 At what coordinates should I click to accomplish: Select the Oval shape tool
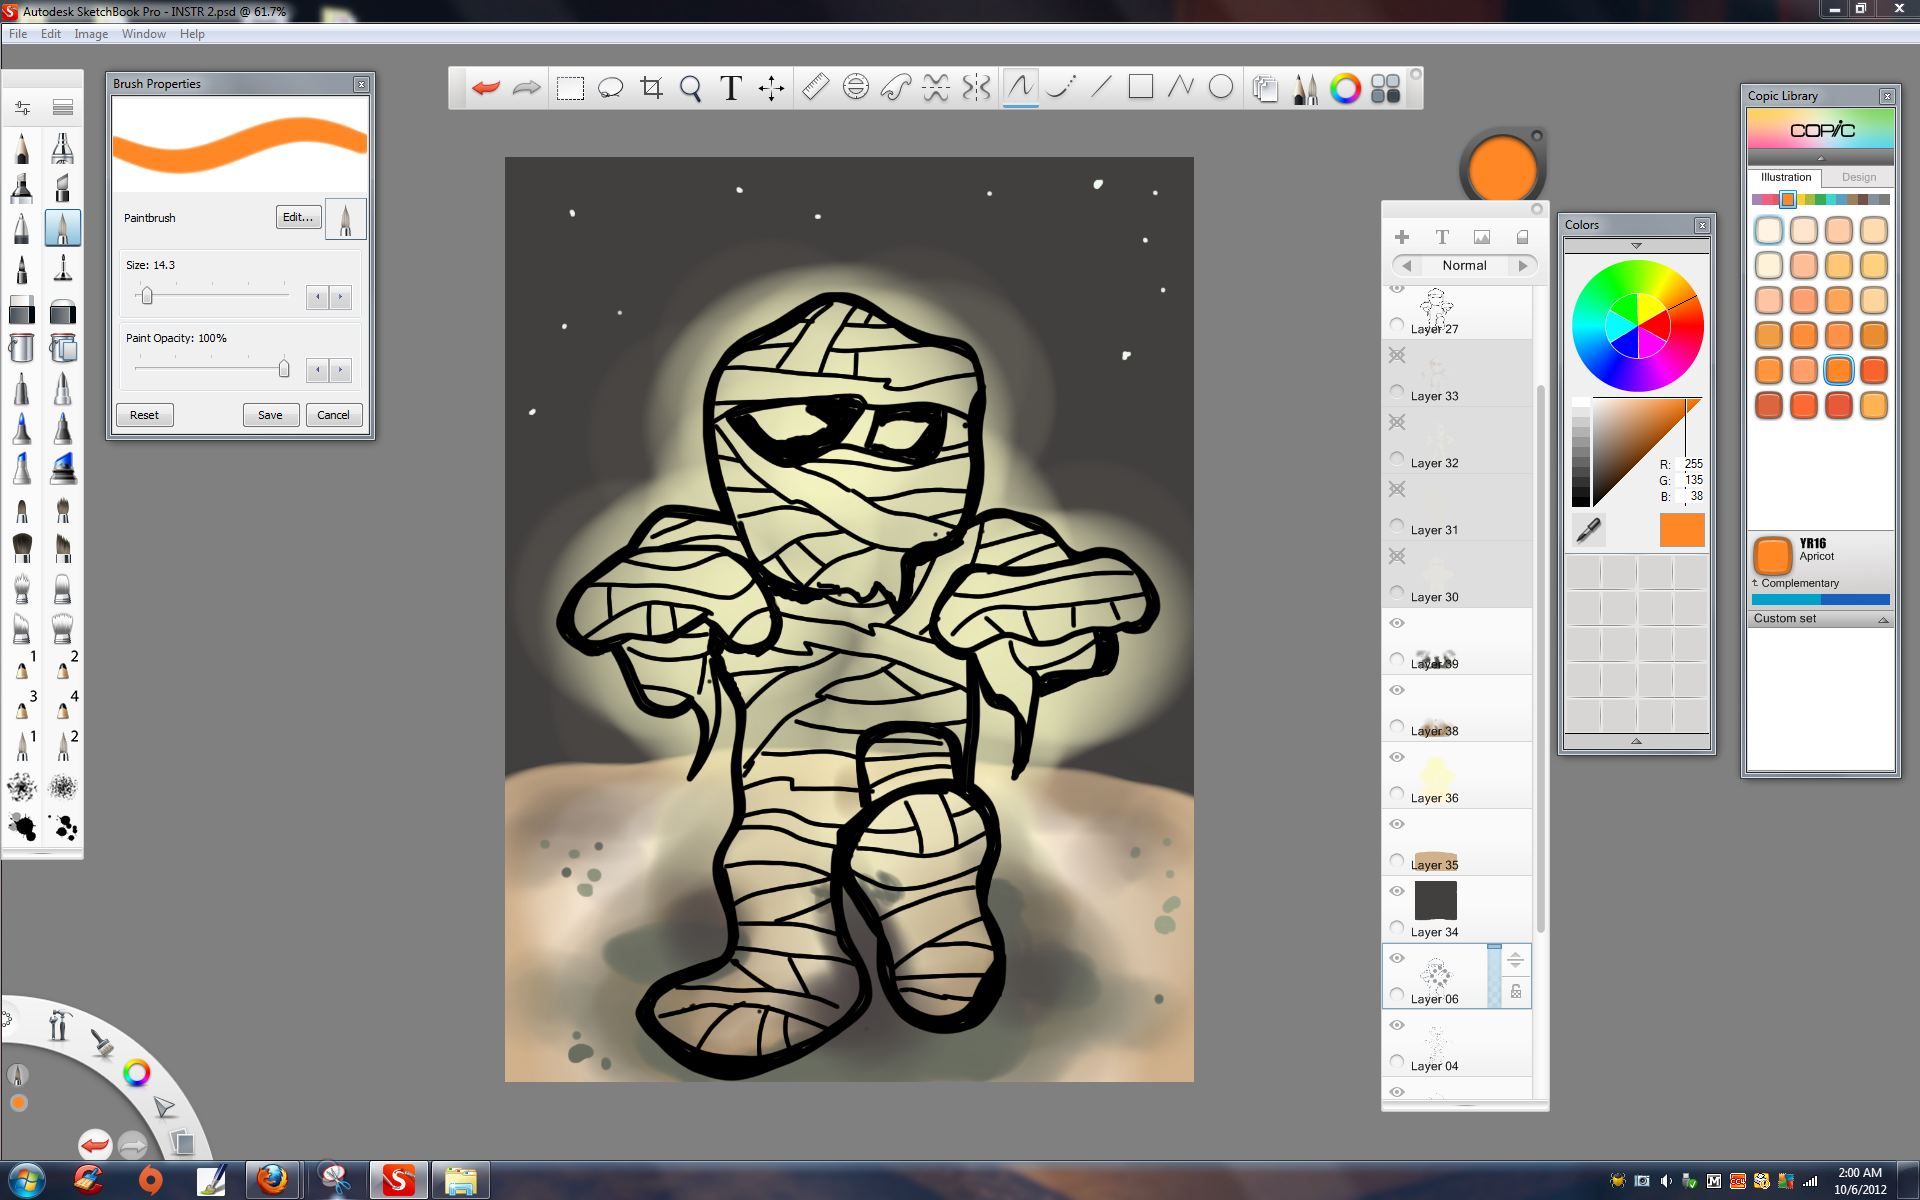[x=1220, y=88]
